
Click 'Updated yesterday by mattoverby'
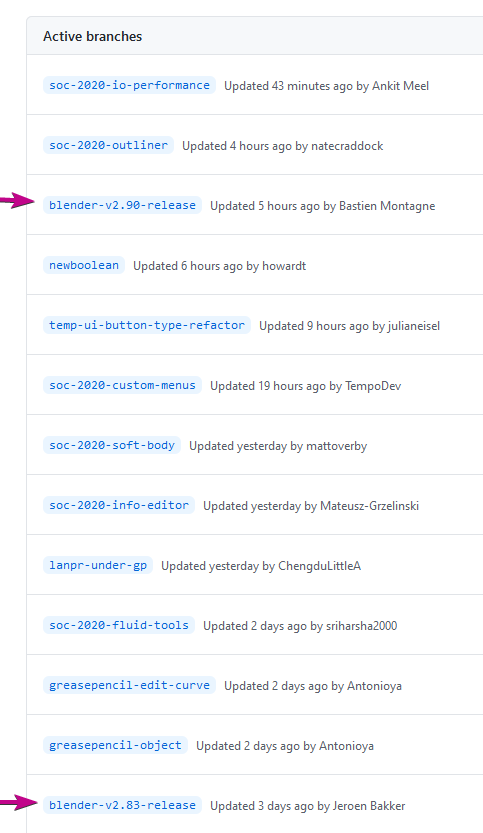278,446
